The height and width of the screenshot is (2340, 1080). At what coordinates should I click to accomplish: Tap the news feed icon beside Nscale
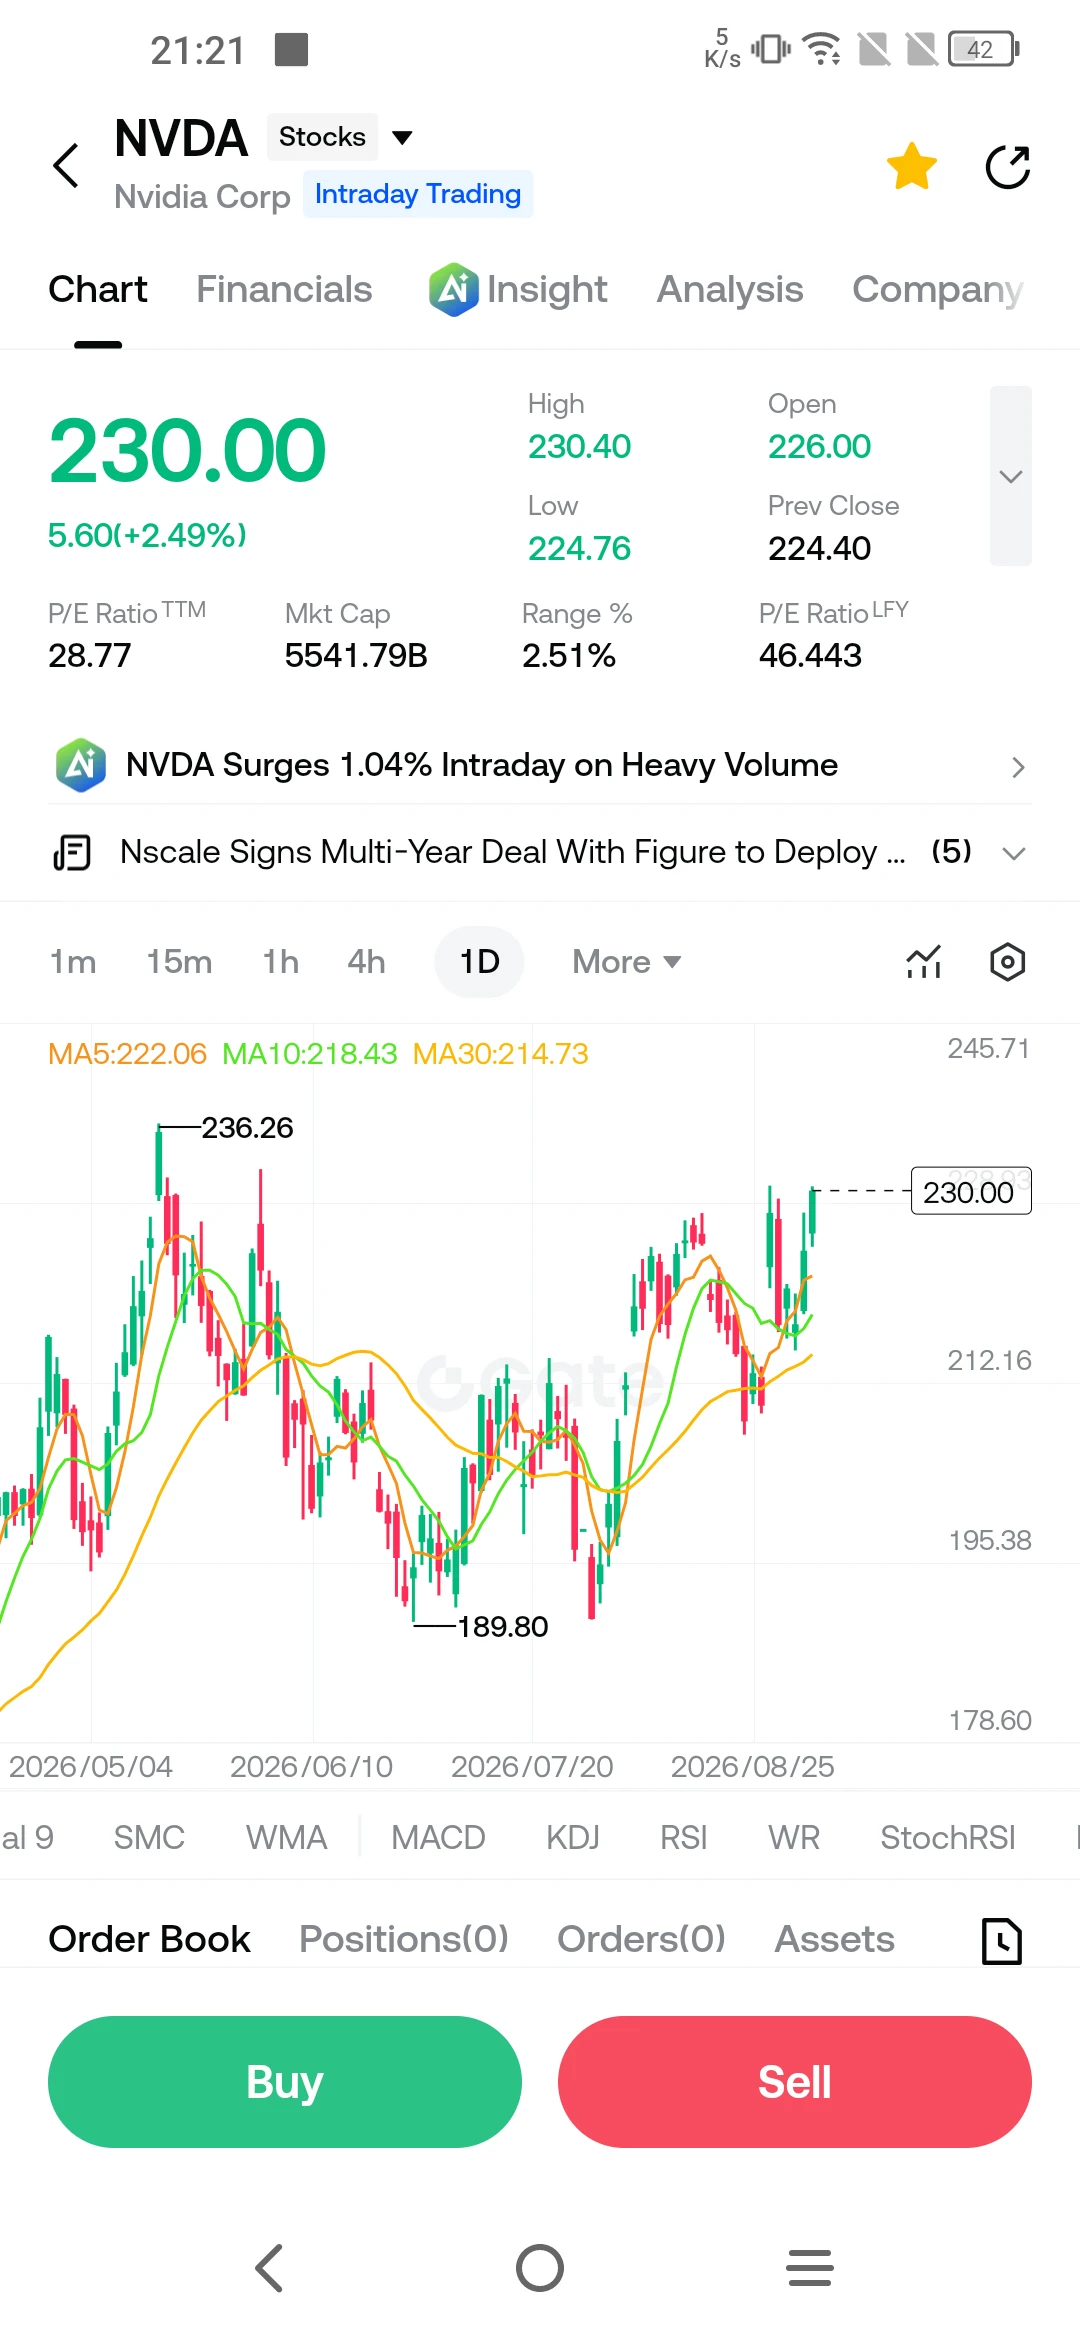coord(72,853)
